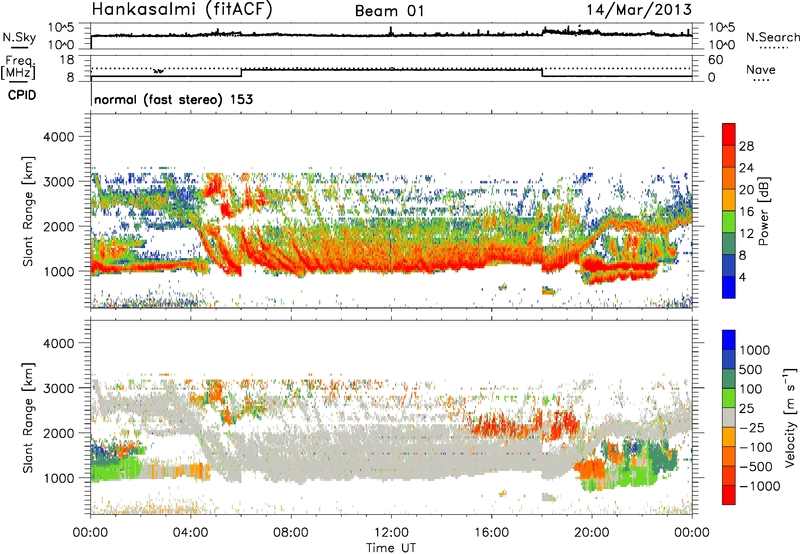Click the Beam 01 label
Viewport: 800px width, 554px height.
pos(389,11)
